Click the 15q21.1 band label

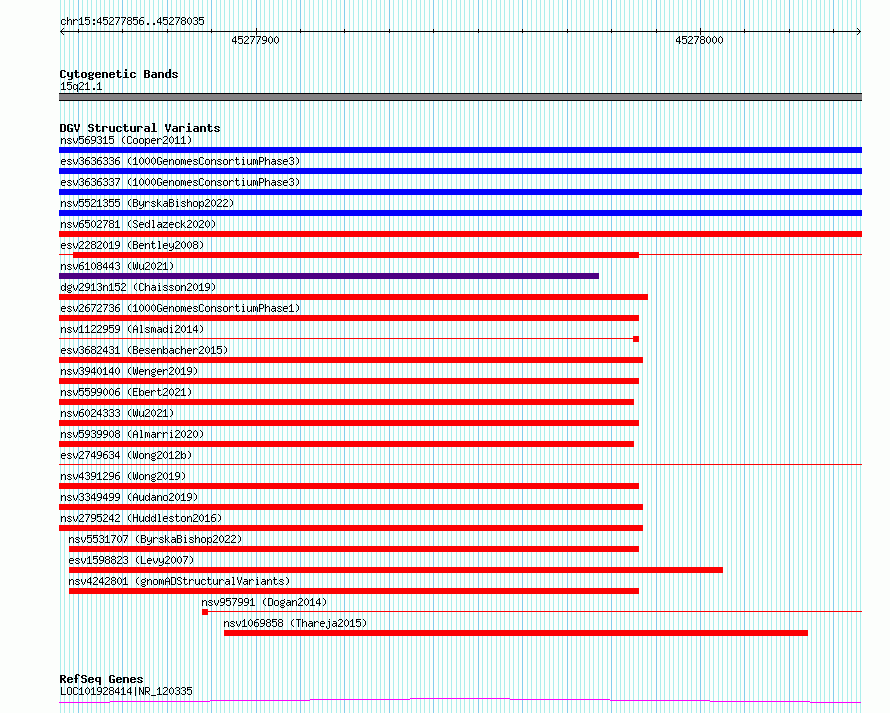[x=81, y=86]
